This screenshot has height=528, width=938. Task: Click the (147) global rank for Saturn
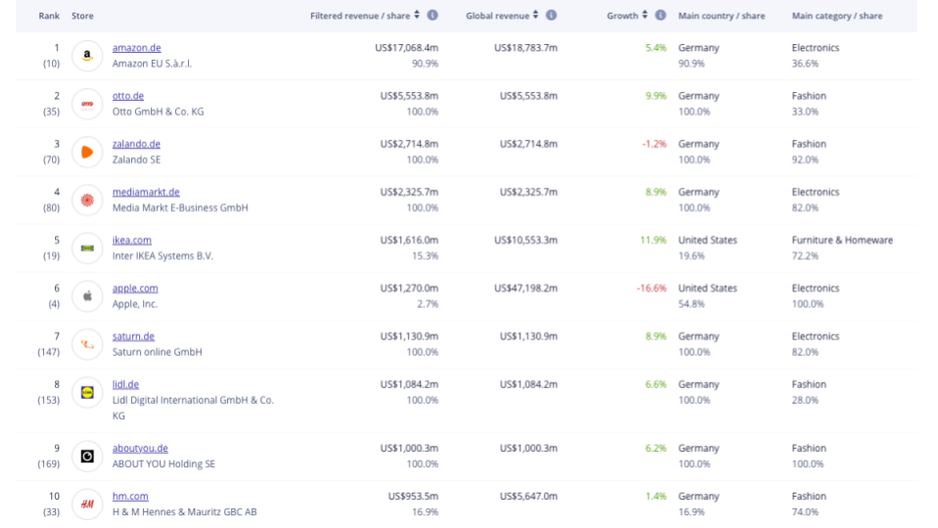48,352
